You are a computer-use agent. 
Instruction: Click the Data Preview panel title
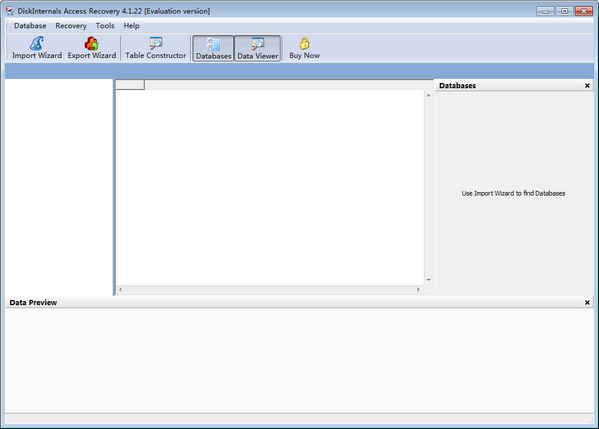click(x=33, y=303)
